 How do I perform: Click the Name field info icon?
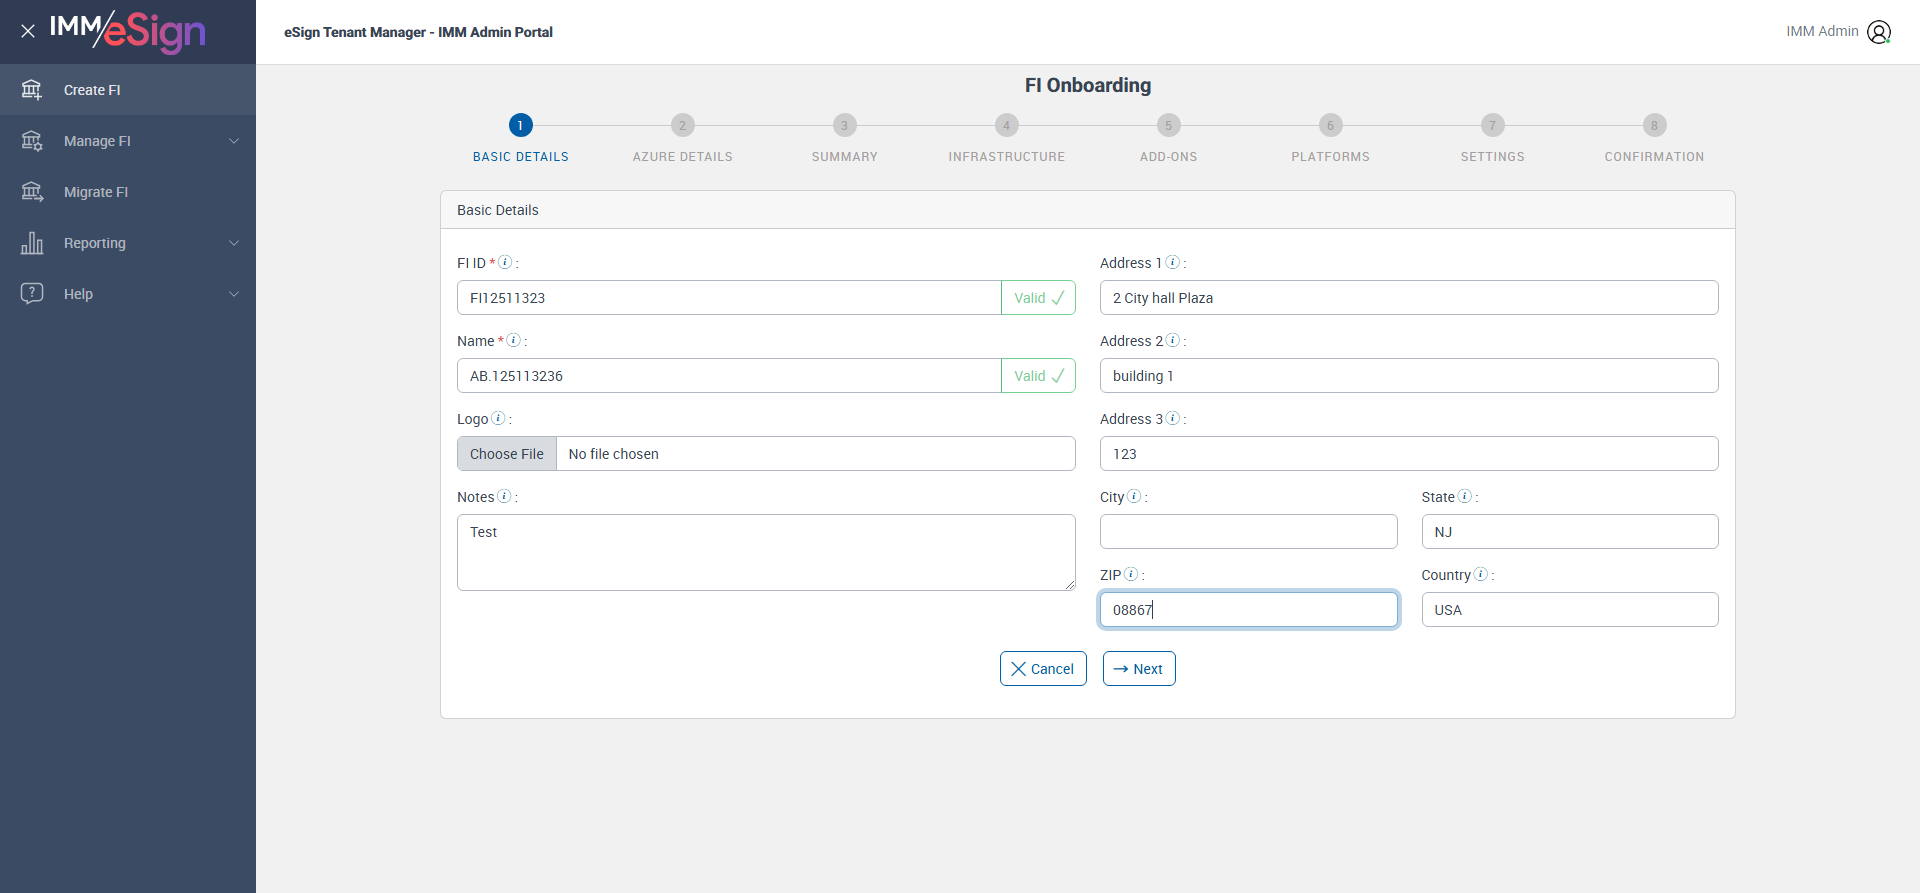pos(513,340)
